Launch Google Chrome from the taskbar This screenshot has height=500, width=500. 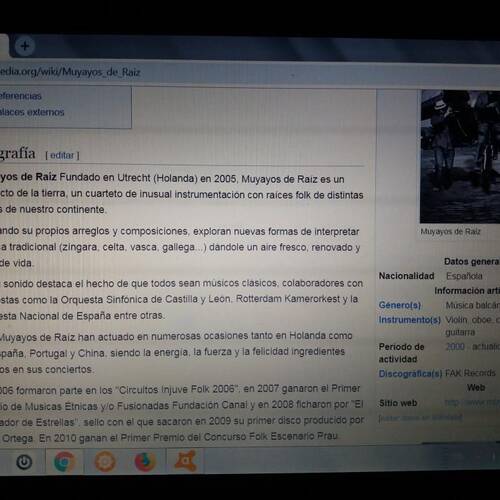click(x=64, y=462)
